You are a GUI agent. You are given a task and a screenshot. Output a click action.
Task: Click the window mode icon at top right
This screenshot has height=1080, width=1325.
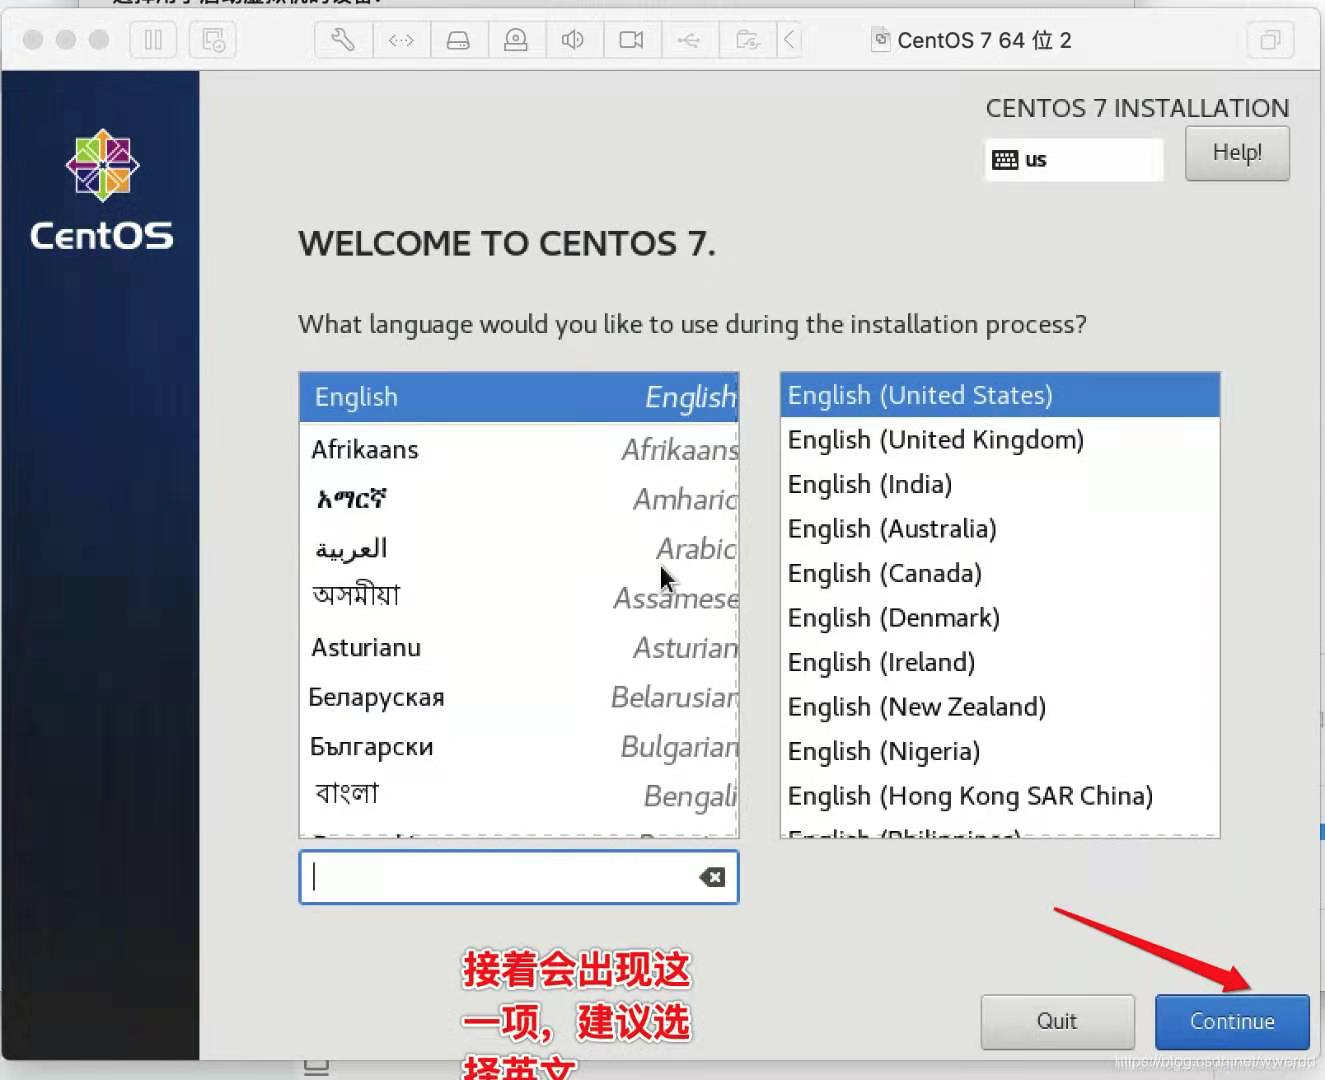pos(1270,40)
